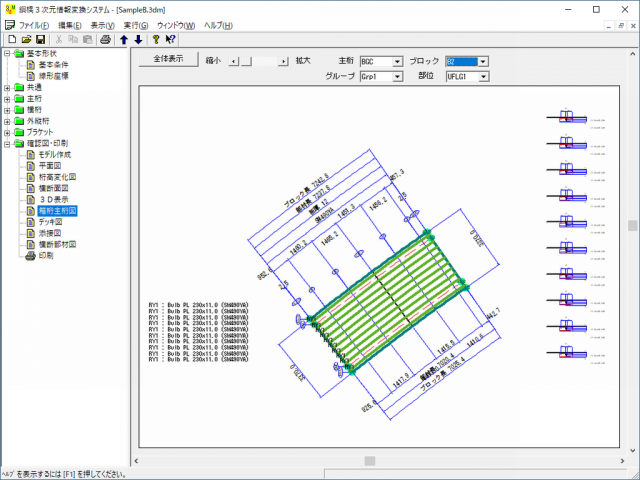Click the zoom slider's right arrow toward 拡大
Image resolution: width=640 pixels, height=480 pixels.
click(284, 61)
